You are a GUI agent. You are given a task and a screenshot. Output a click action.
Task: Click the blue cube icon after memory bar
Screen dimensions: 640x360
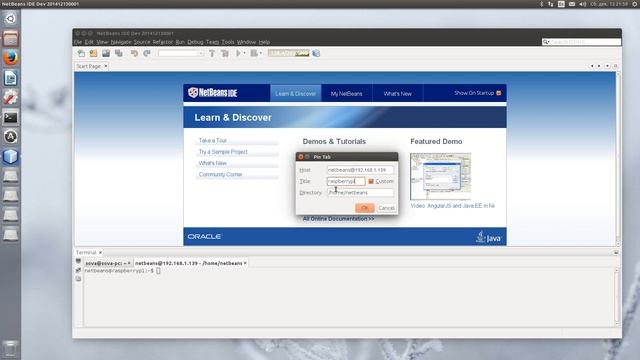point(316,53)
